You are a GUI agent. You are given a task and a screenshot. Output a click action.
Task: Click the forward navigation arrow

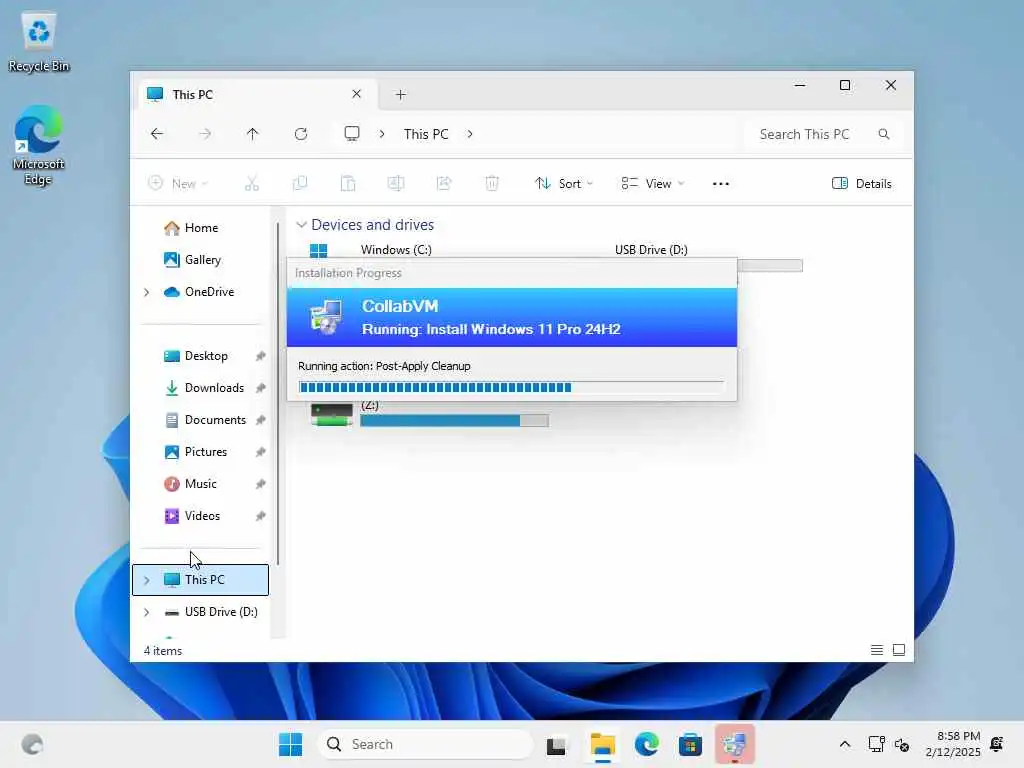(x=205, y=134)
